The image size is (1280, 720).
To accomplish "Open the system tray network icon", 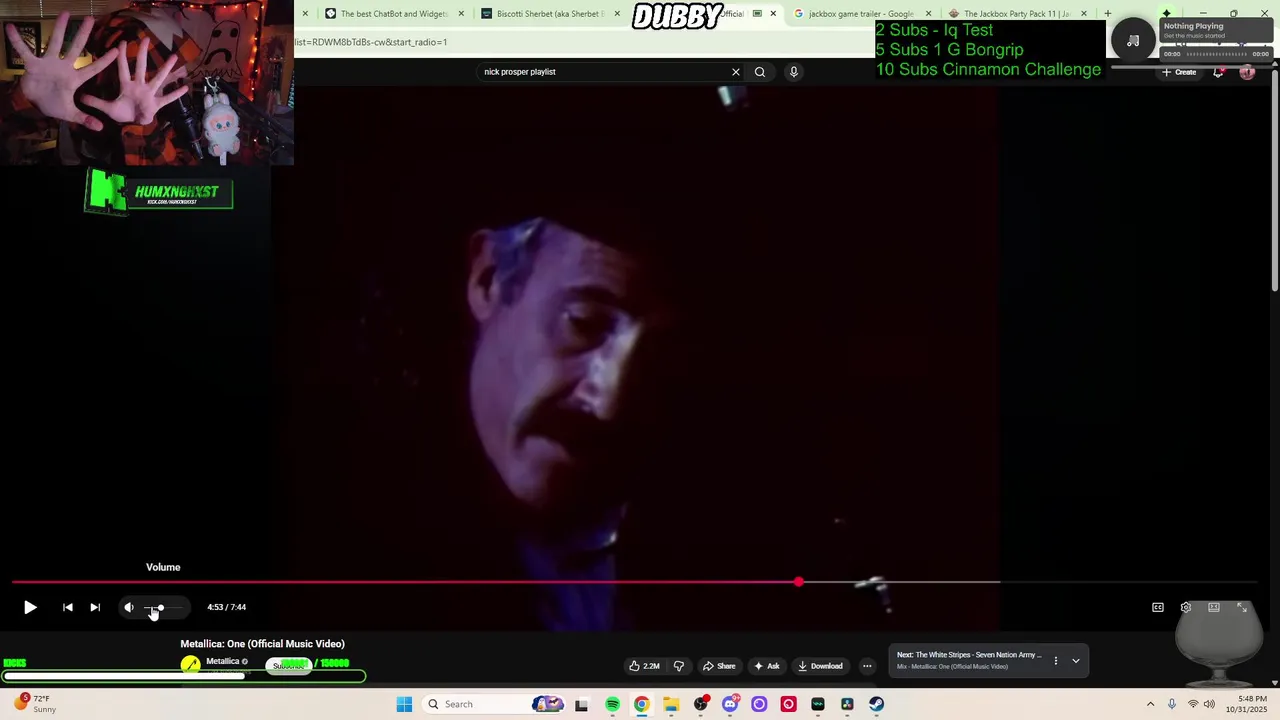I will tap(1193, 704).
